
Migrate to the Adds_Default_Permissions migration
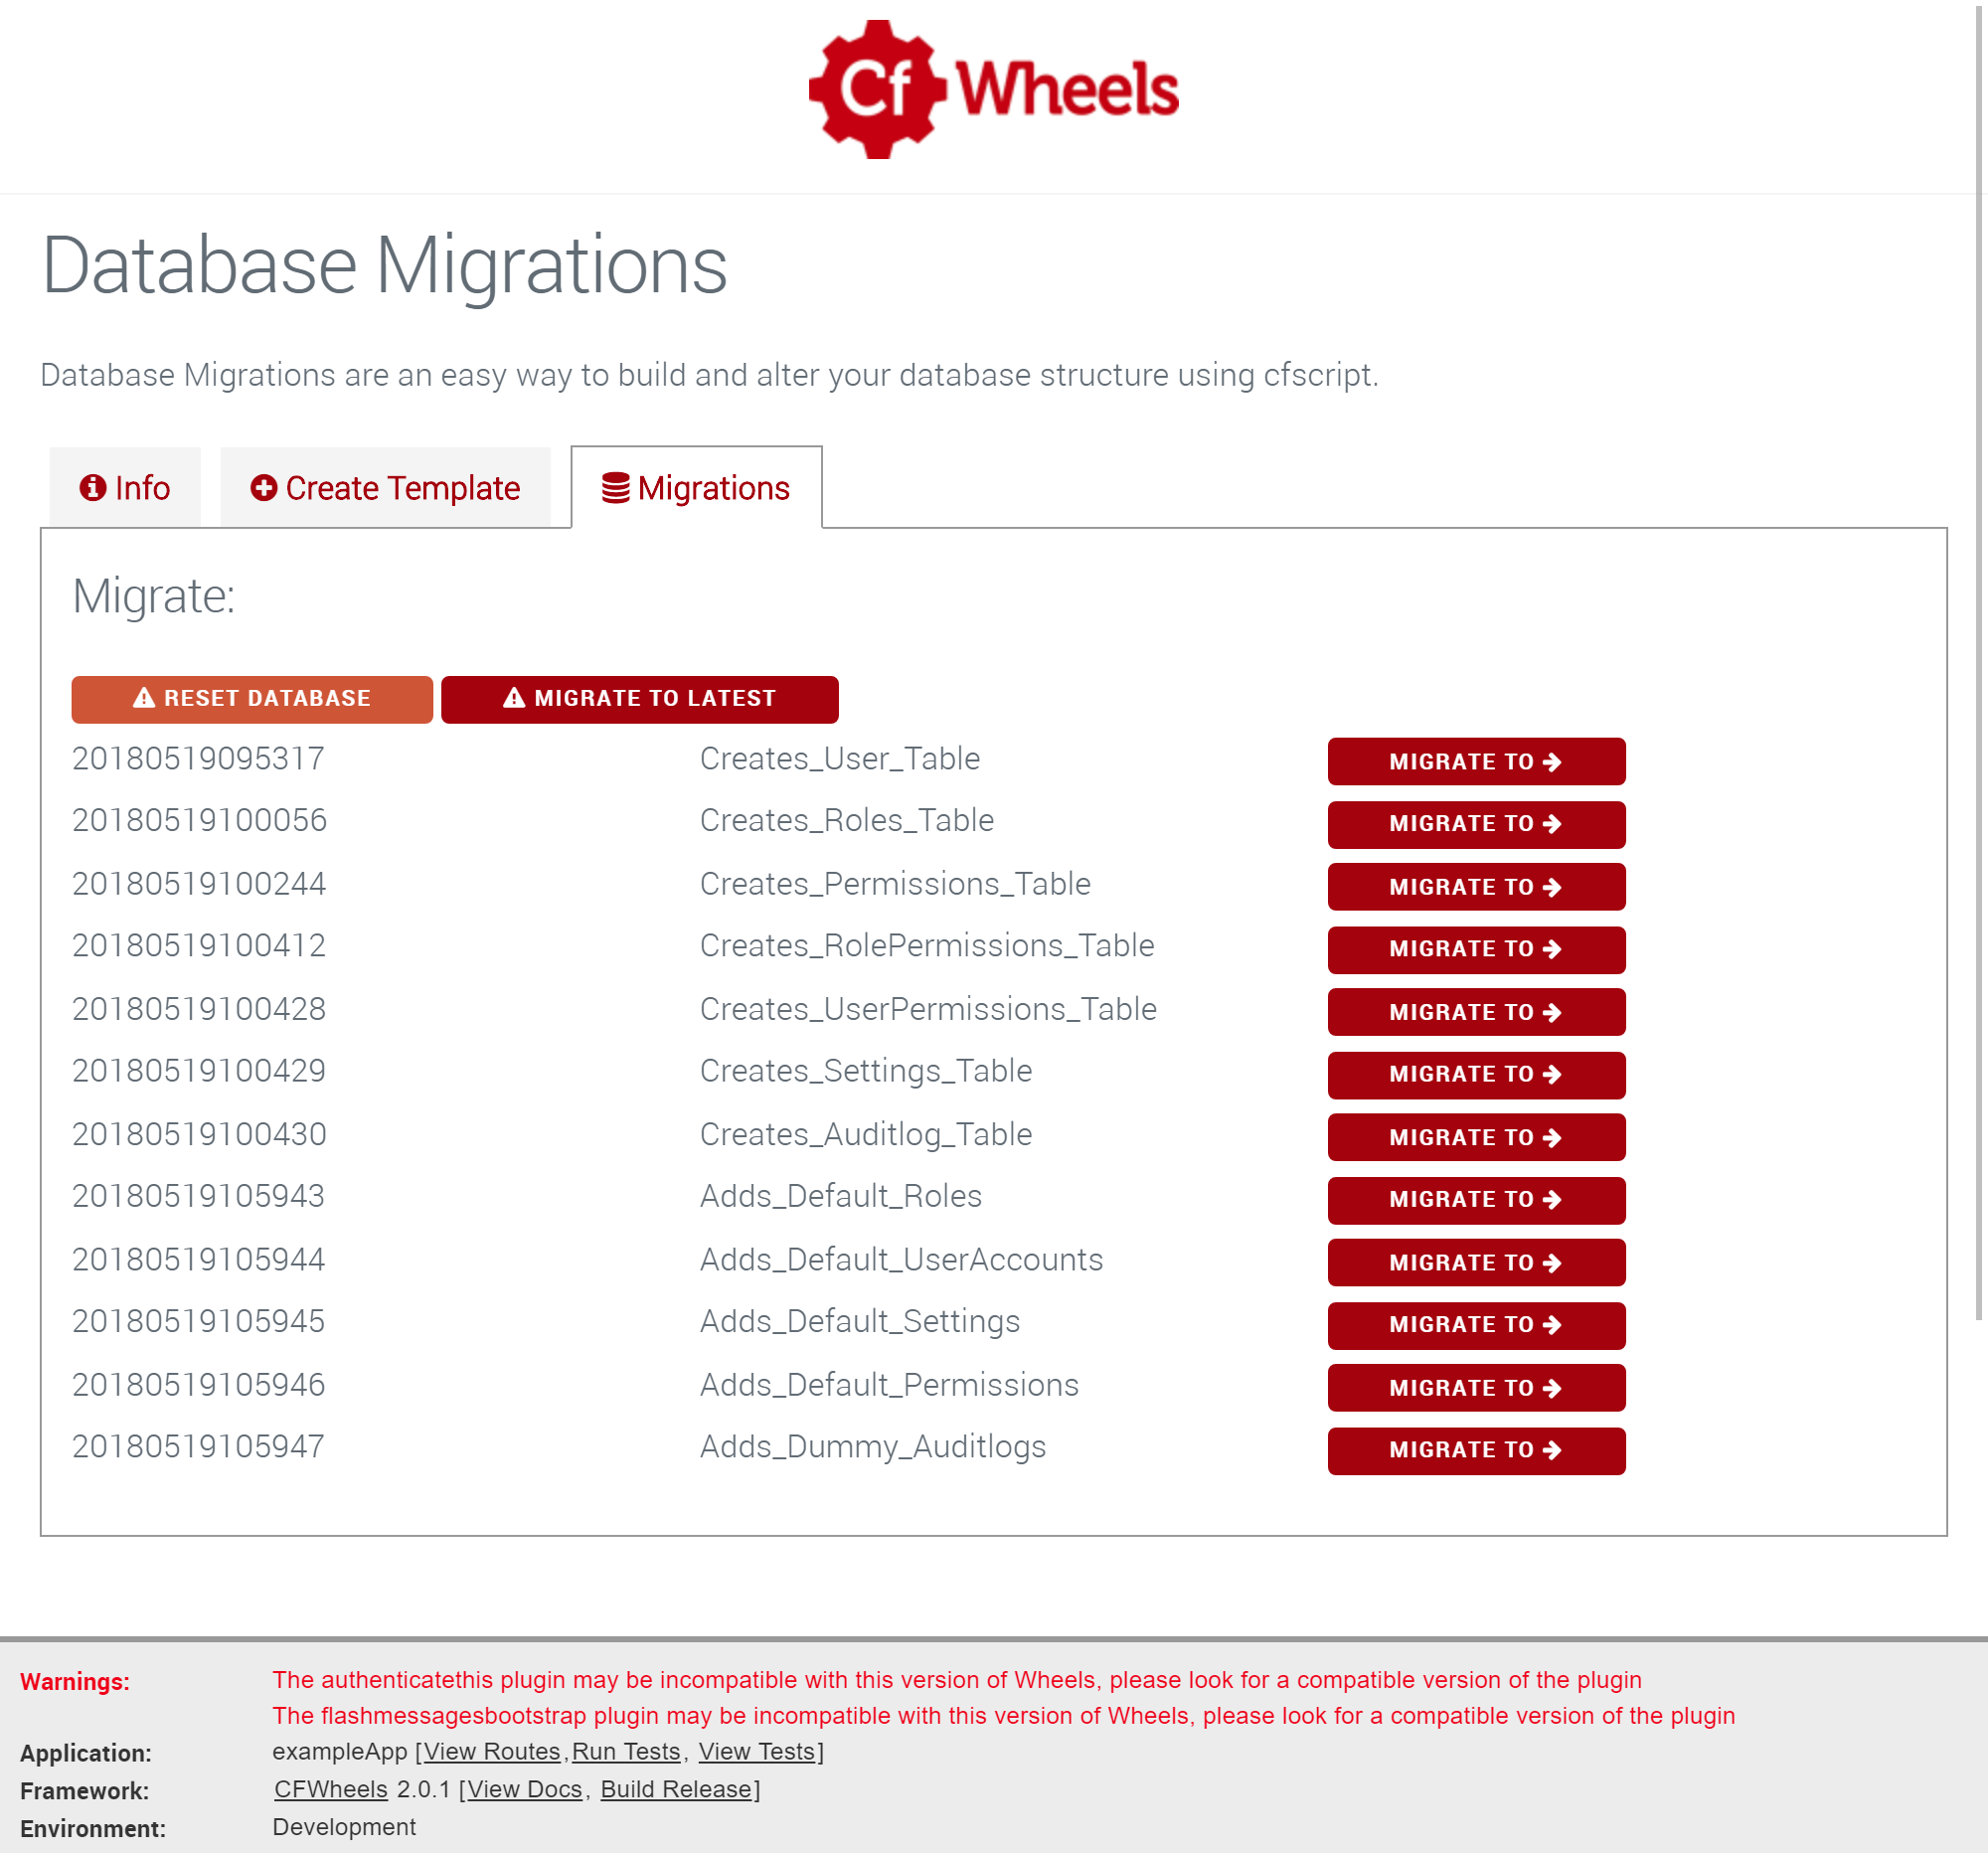(x=1476, y=1388)
